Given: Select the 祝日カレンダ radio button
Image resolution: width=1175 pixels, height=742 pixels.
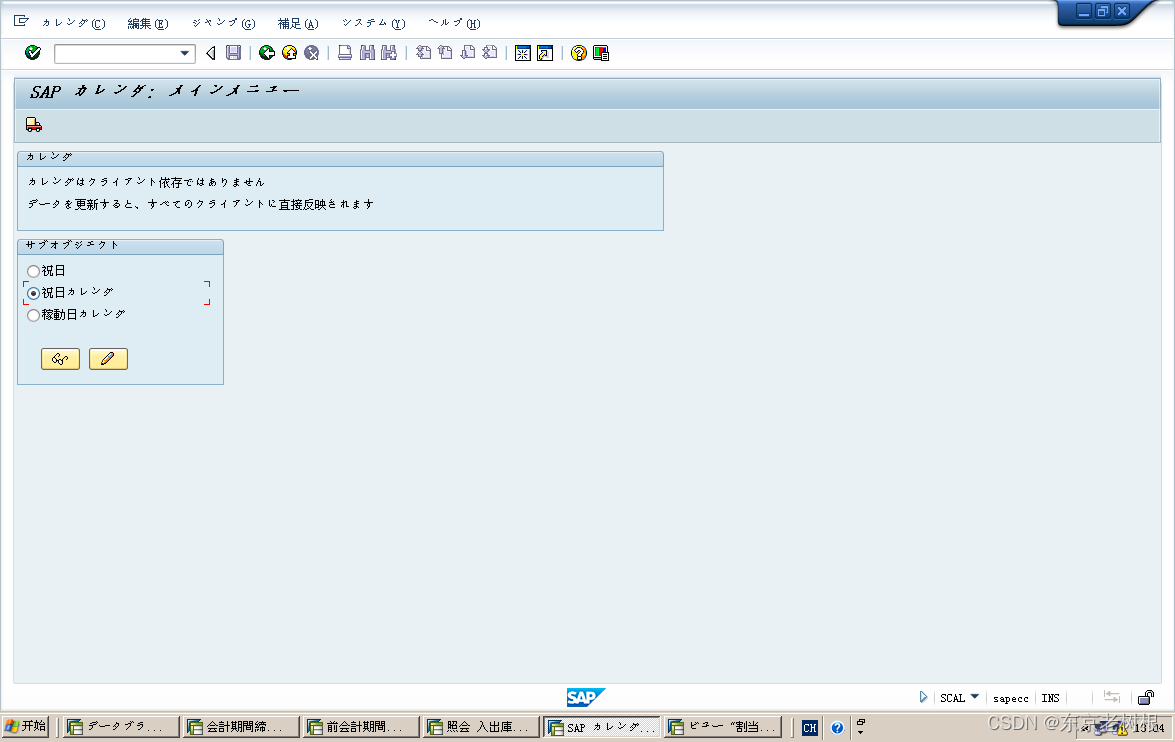Looking at the screenshot, I should tap(33, 293).
